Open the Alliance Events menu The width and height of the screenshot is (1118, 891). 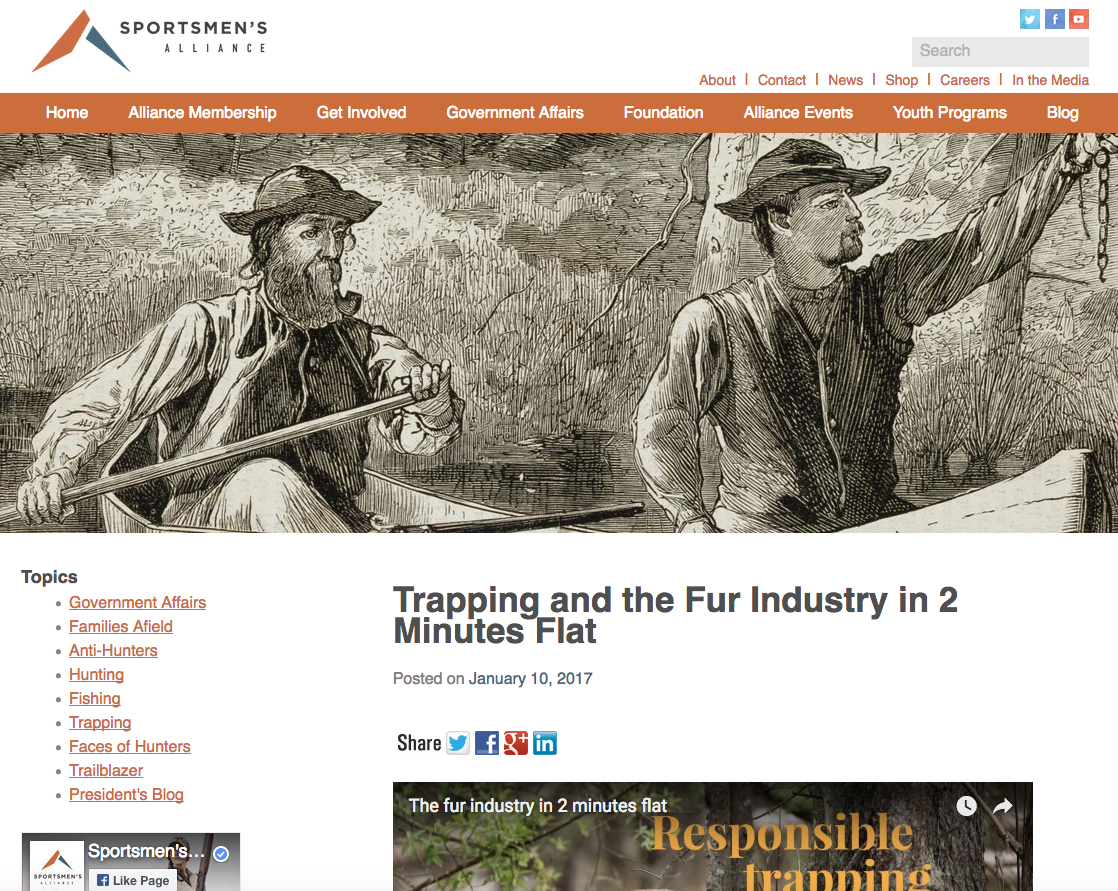tap(798, 113)
